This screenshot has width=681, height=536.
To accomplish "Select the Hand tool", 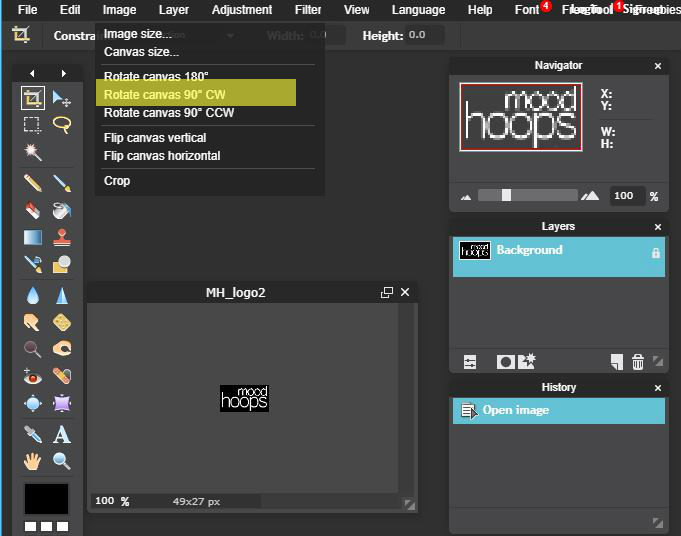I will click(33, 461).
